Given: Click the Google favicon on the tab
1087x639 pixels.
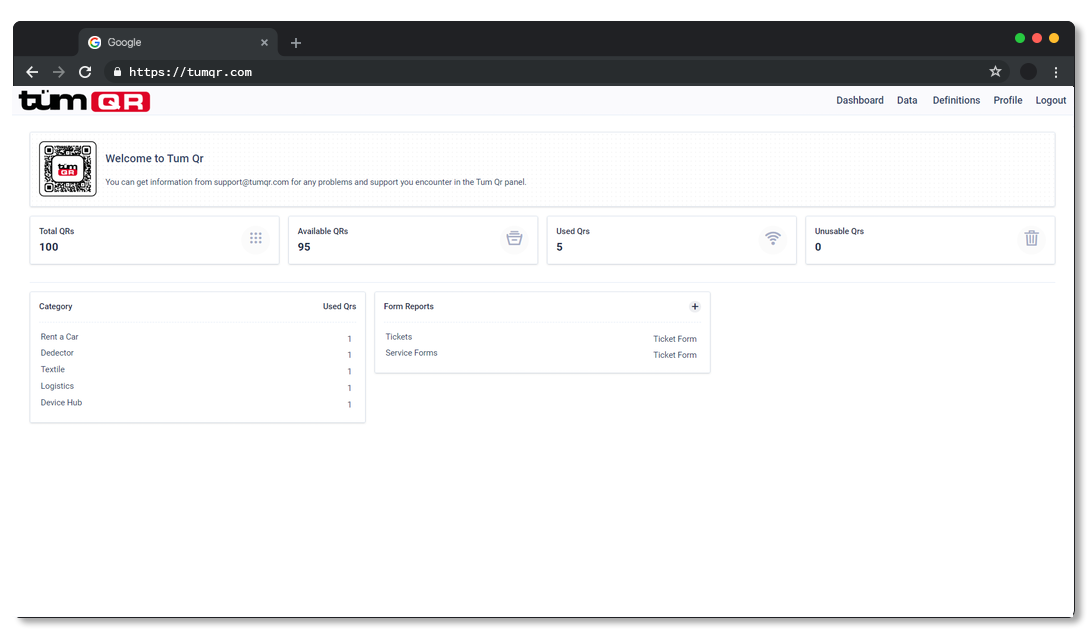Looking at the screenshot, I should [x=94, y=42].
